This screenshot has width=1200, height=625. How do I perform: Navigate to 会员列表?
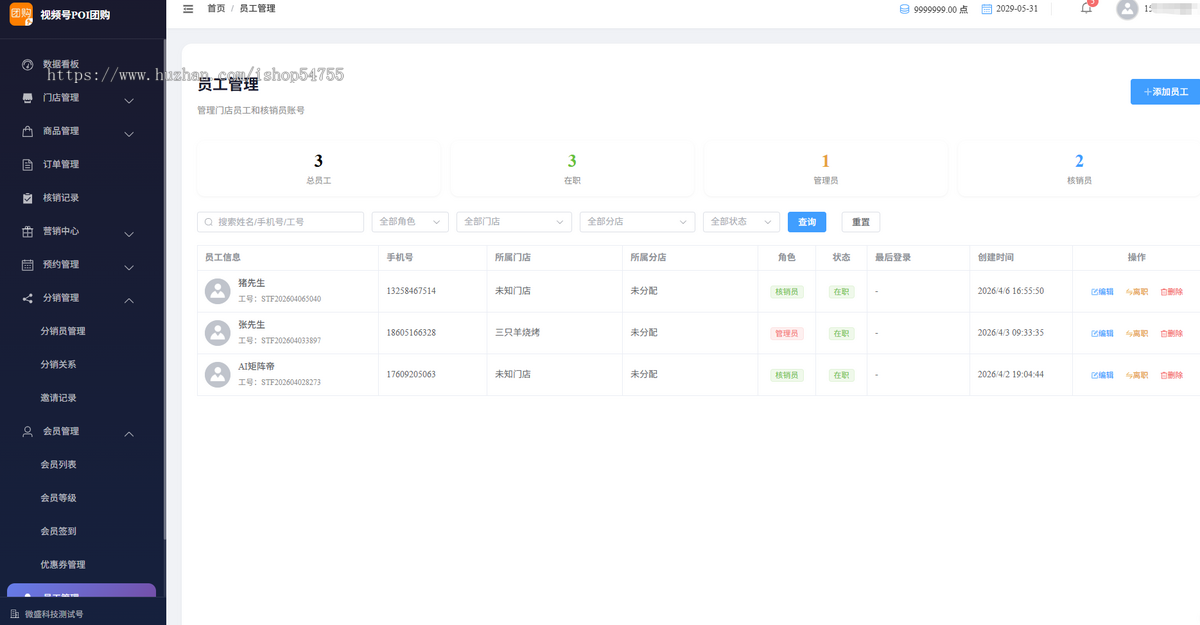[x=58, y=464]
